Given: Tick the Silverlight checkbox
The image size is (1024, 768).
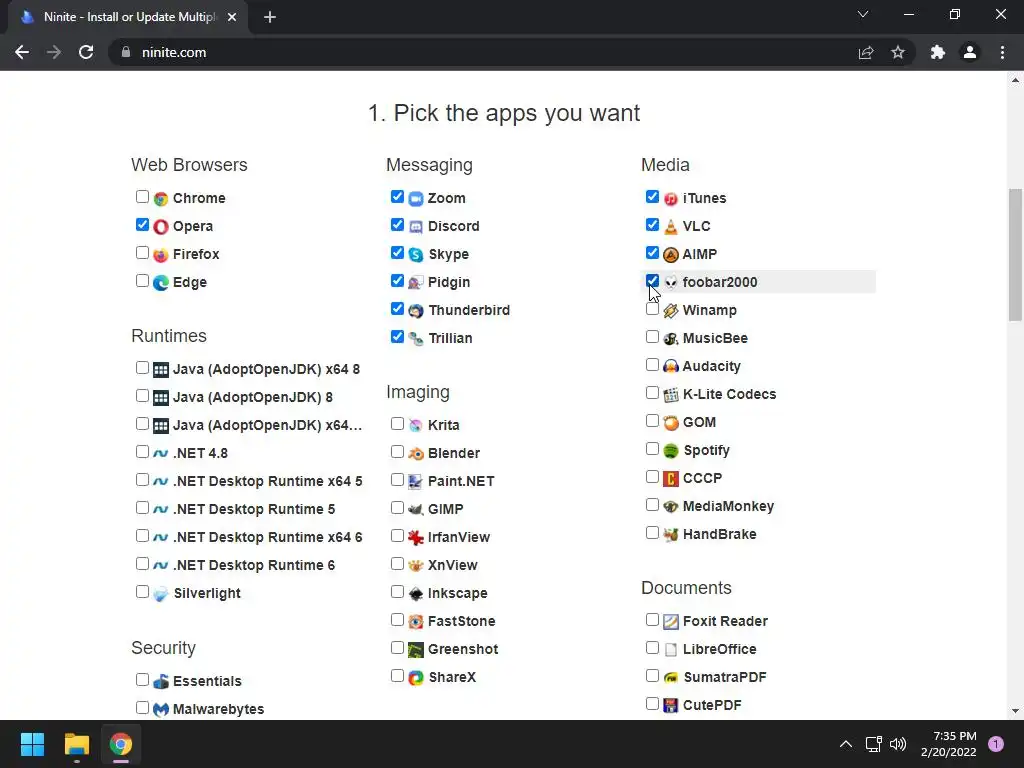Looking at the screenshot, I should 142,592.
